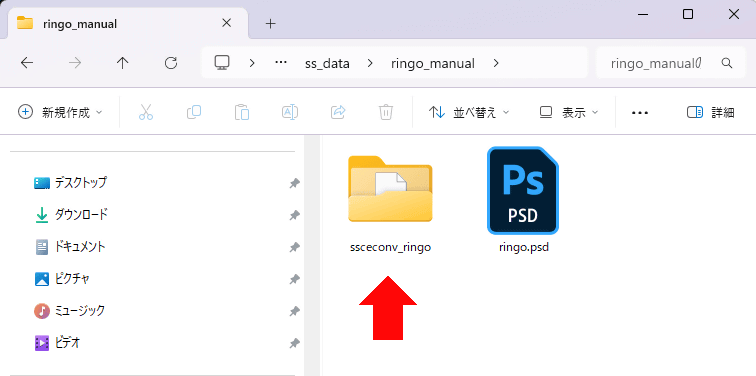The width and height of the screenshot is (756, 376).
Task: Open the 新規作成 dropdown
Action: pos(60,112)
